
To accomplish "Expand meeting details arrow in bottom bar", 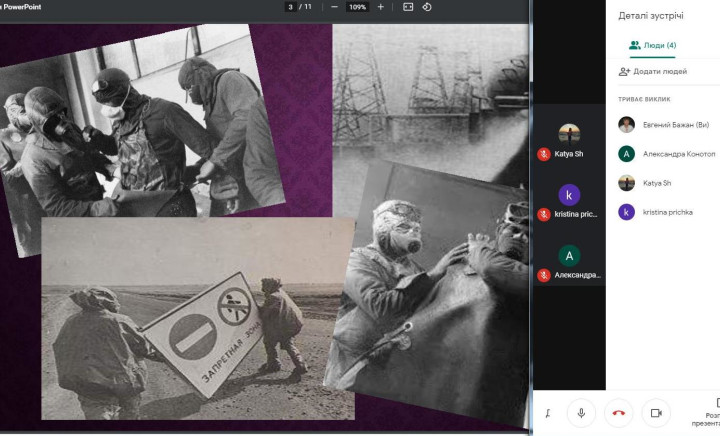I will (x=548, y=412).
